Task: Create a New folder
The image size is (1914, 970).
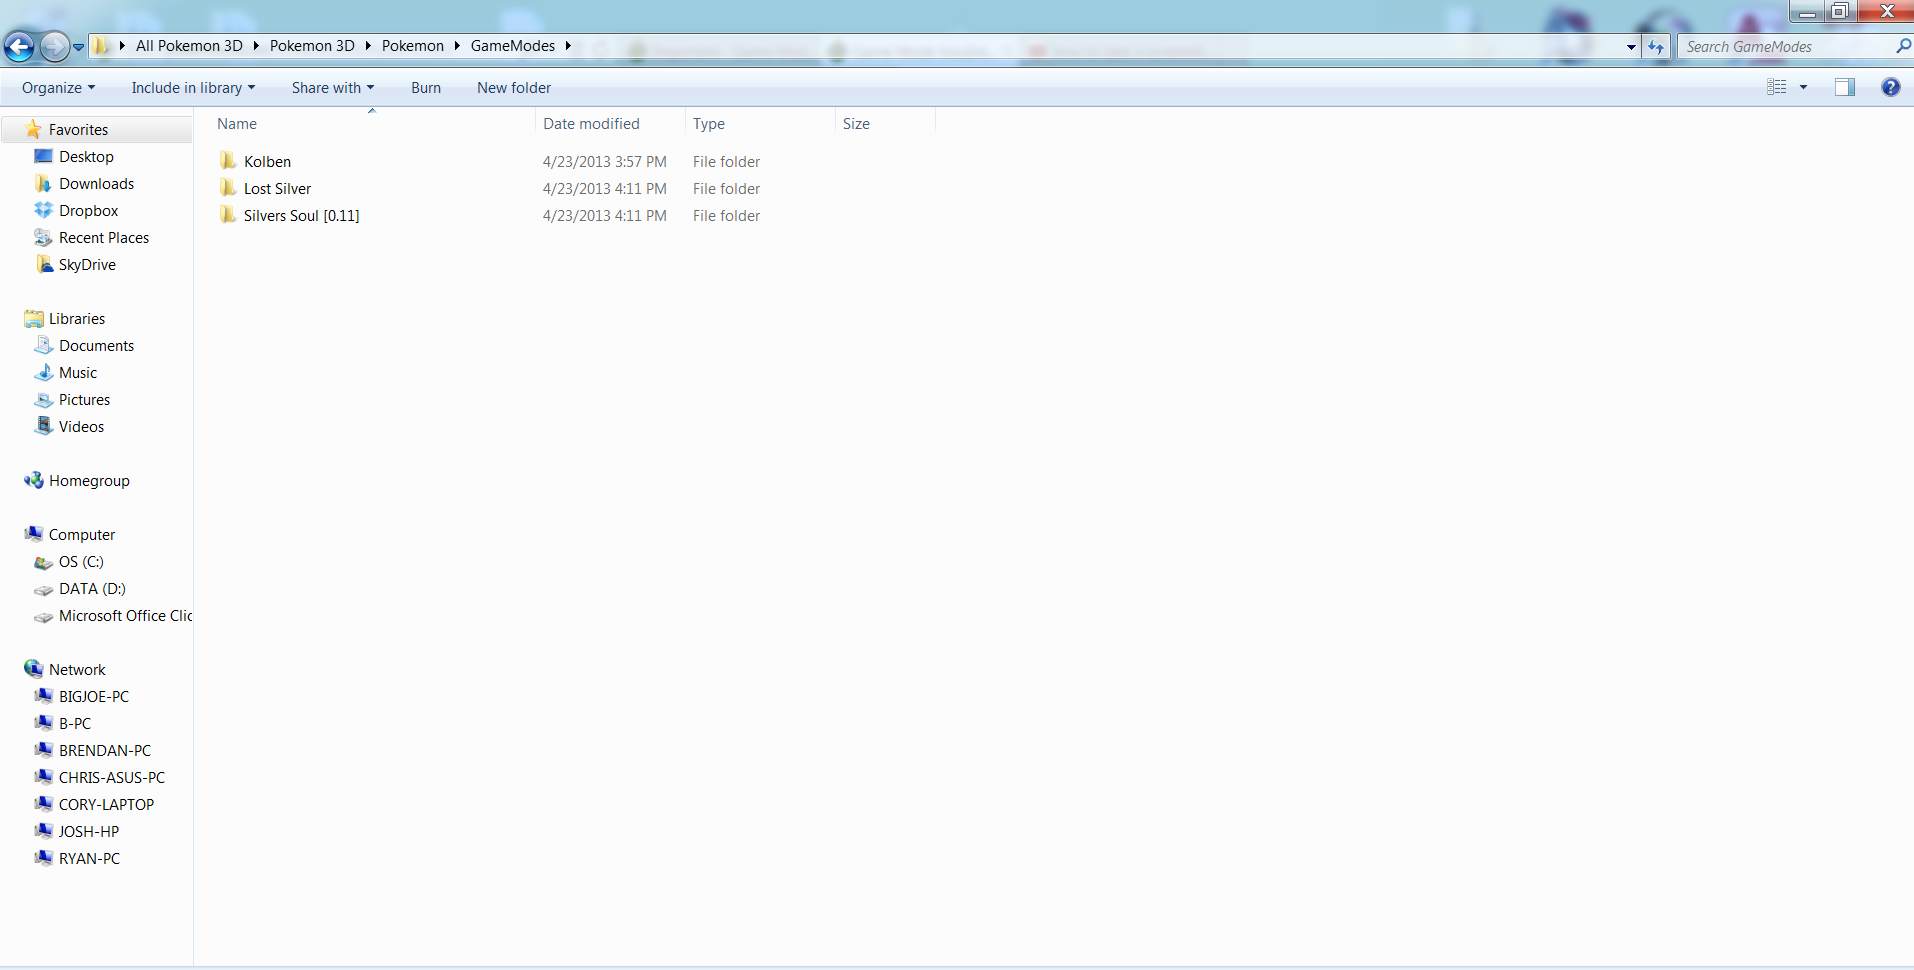Action: [514, 88]
